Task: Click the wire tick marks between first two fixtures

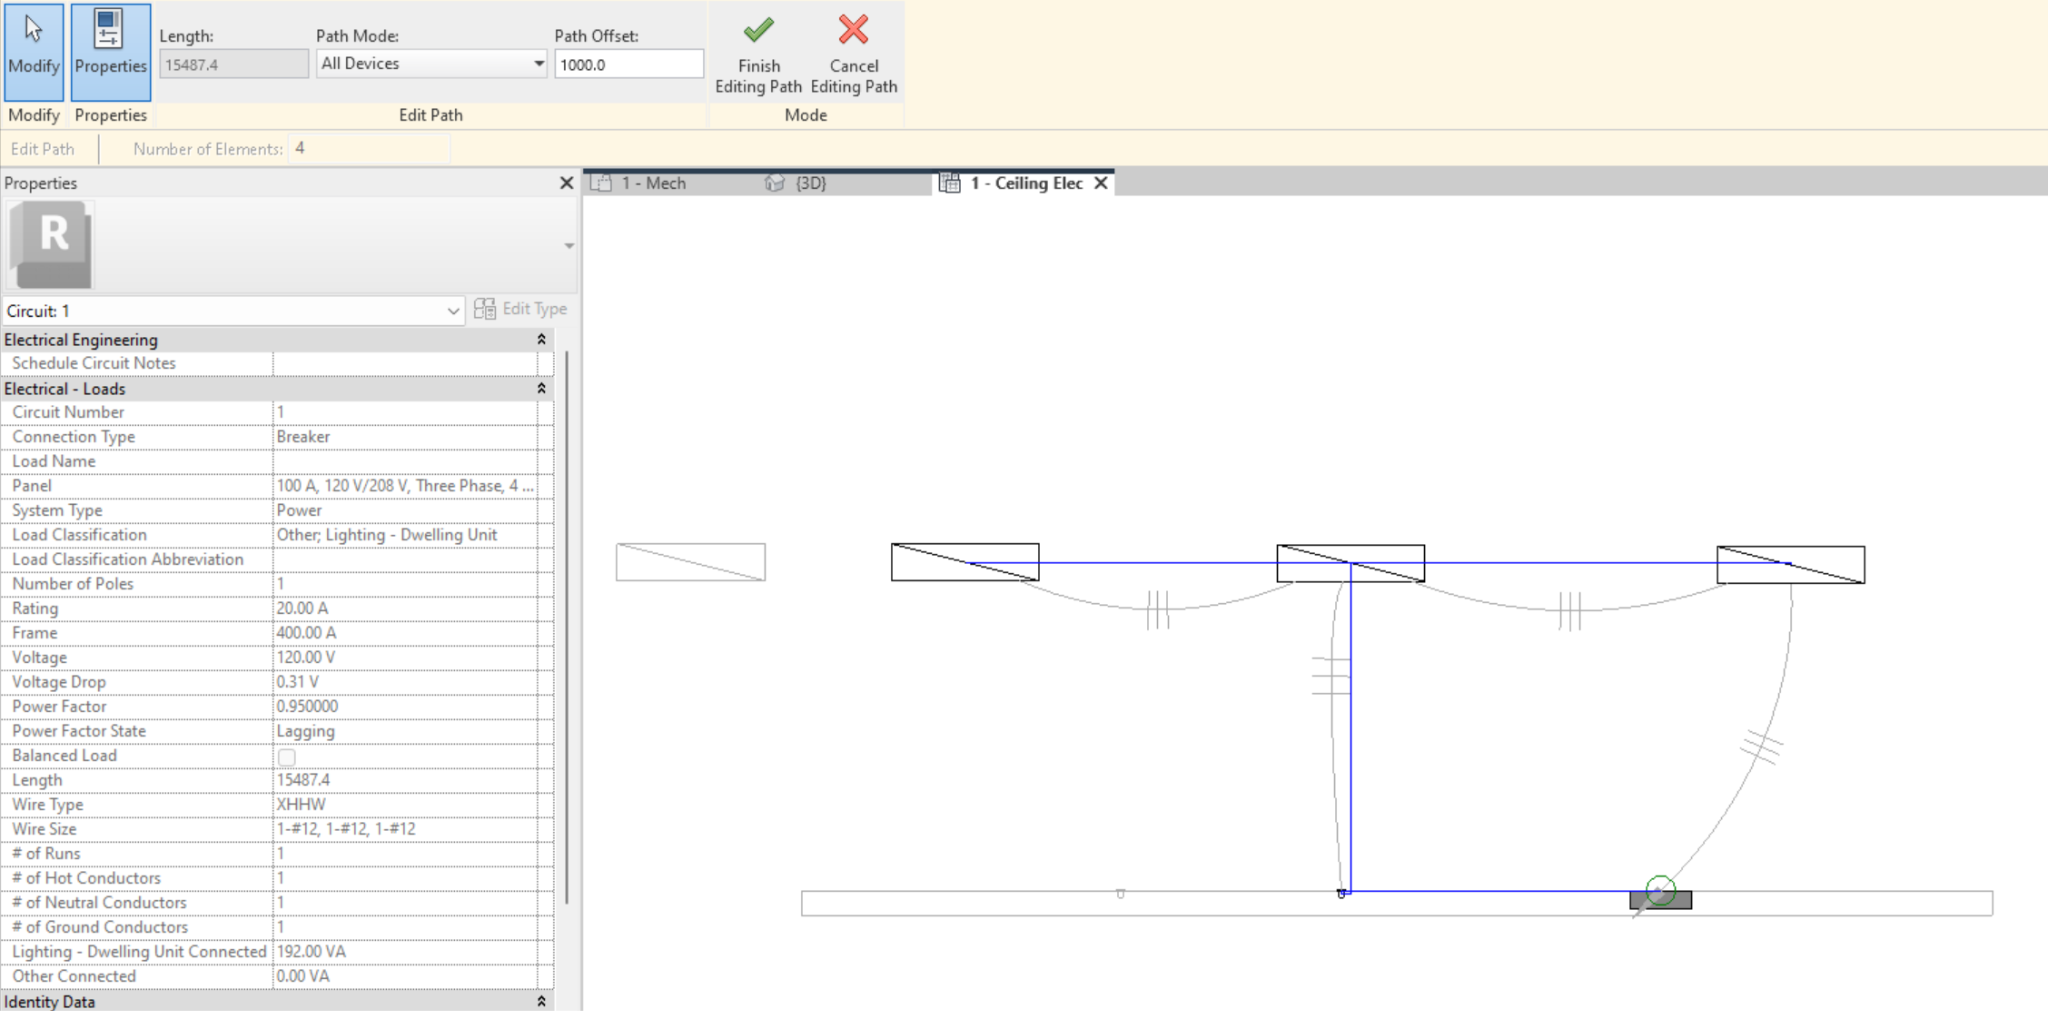Action: coord(1158,609)
